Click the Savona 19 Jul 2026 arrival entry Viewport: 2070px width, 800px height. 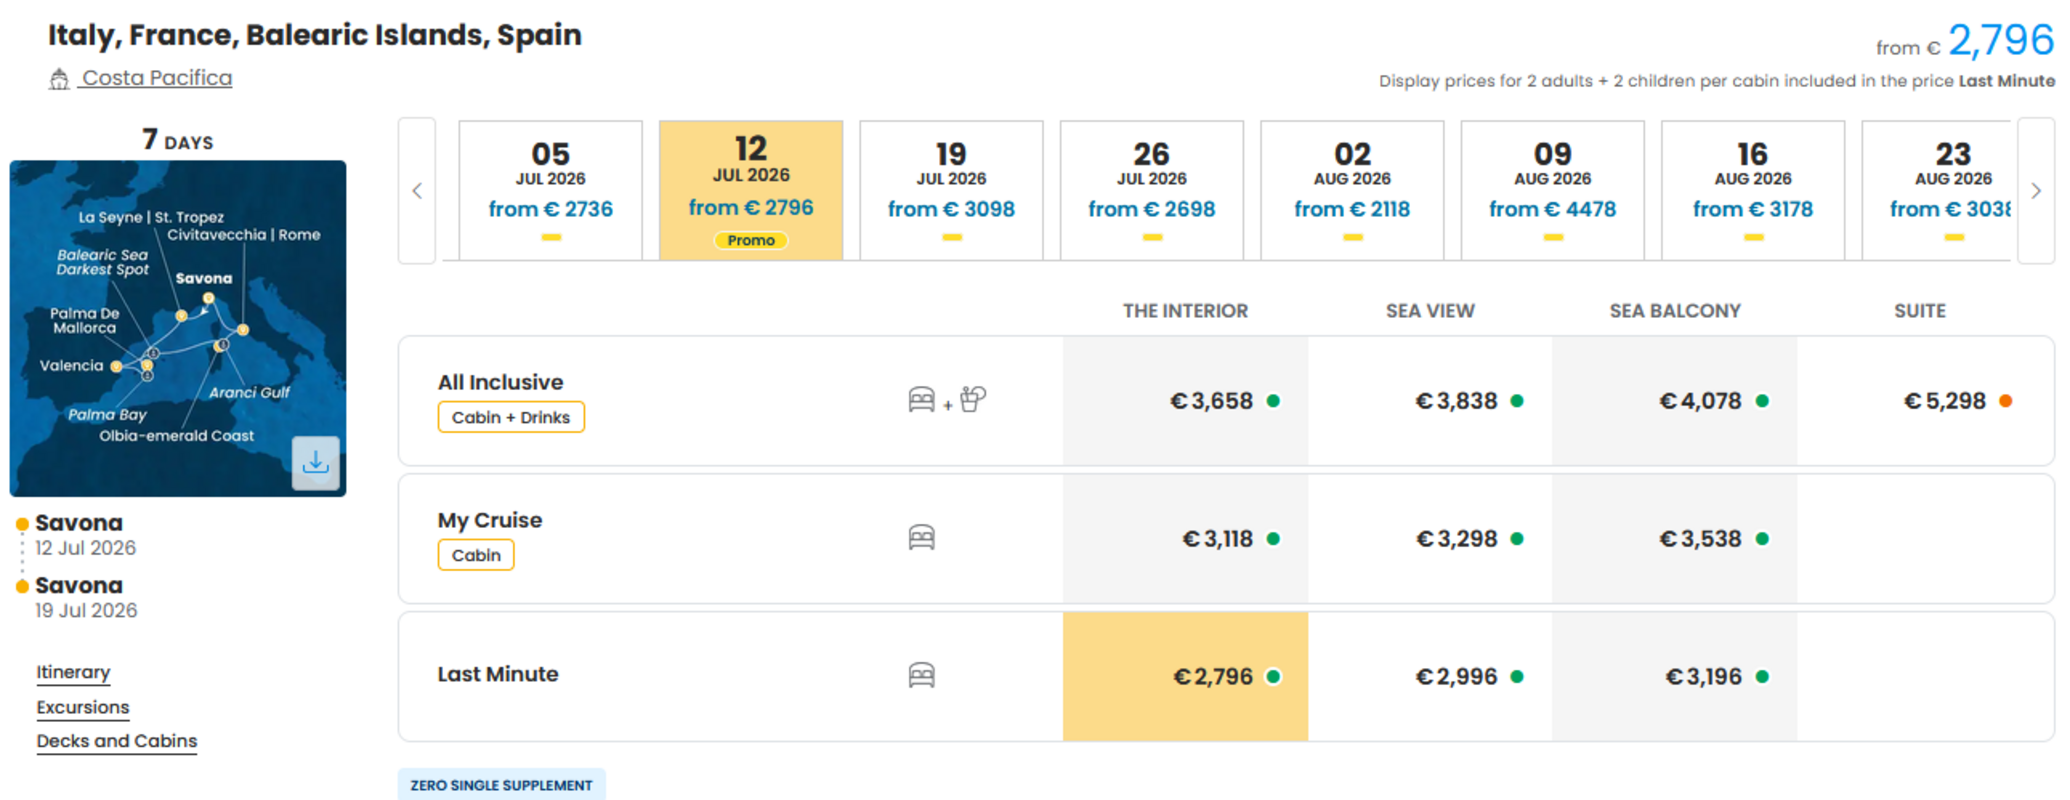85,597
